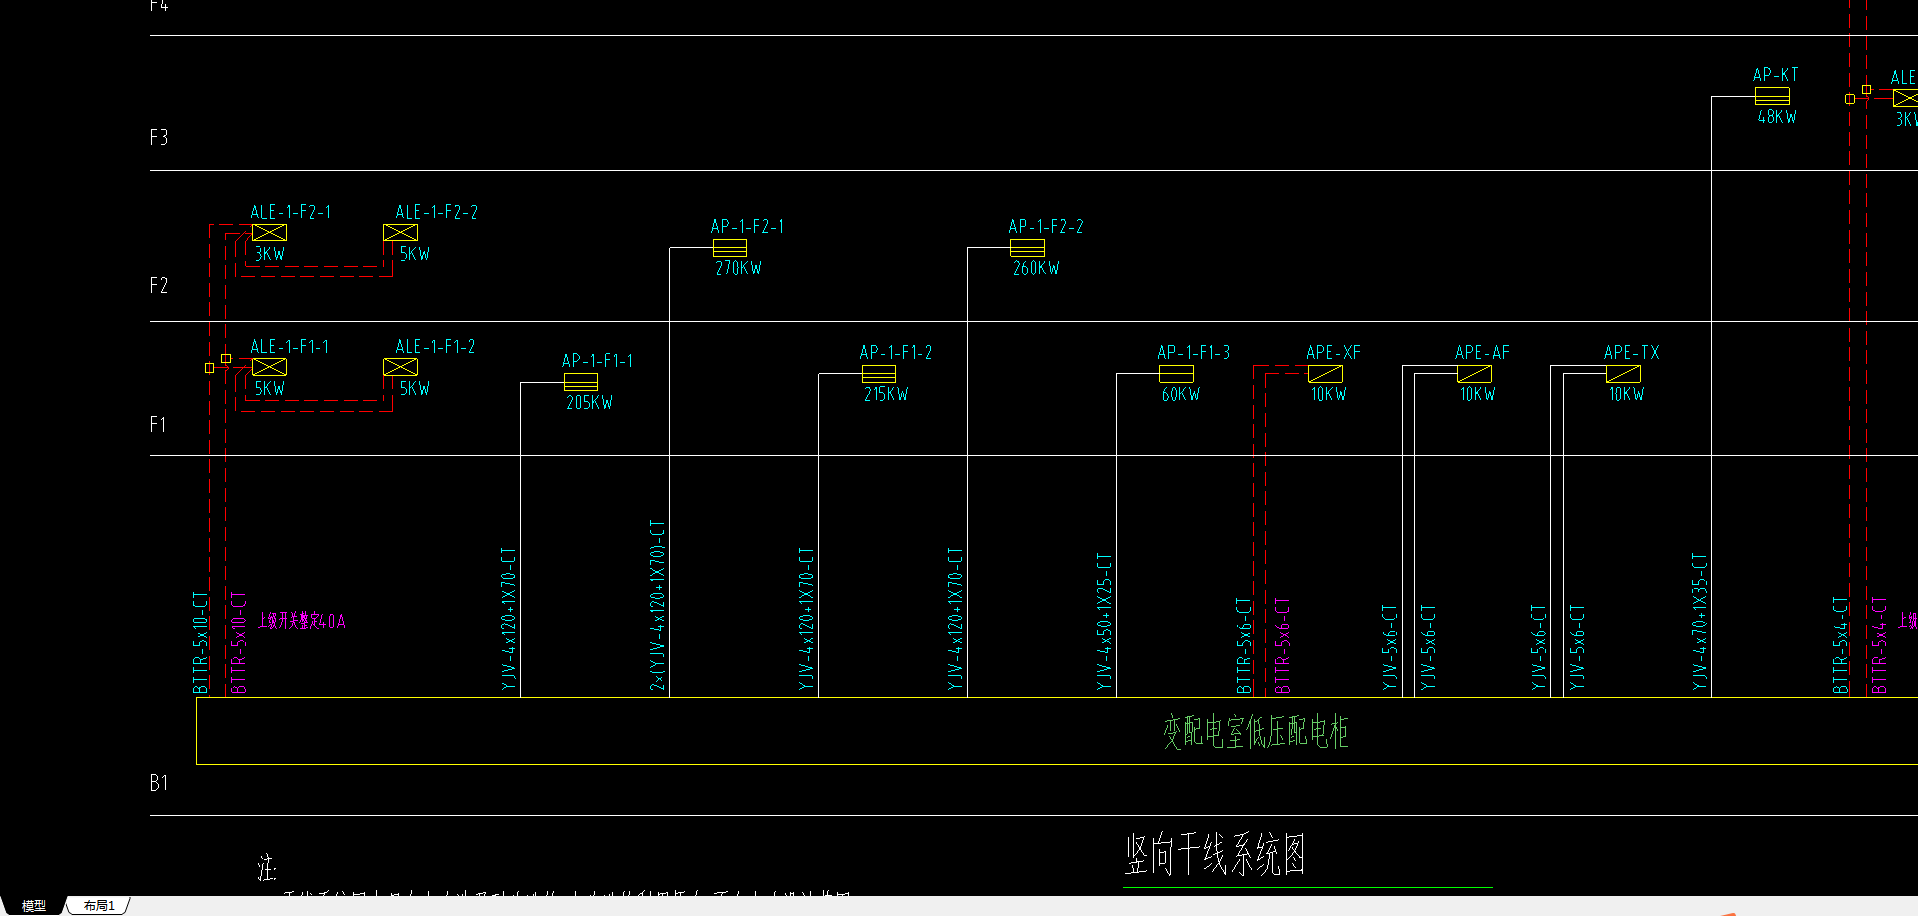Screen dimensions: 1918x916
Task: Click the F2 floor label
Action: pos(159,286)
